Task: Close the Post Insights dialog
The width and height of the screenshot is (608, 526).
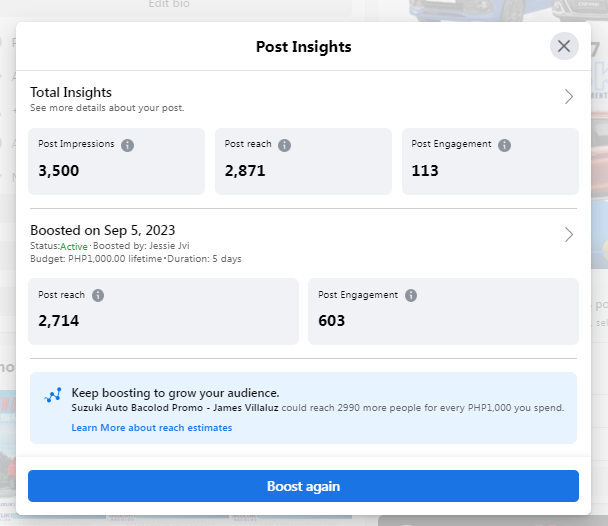Action: [564, 46]
